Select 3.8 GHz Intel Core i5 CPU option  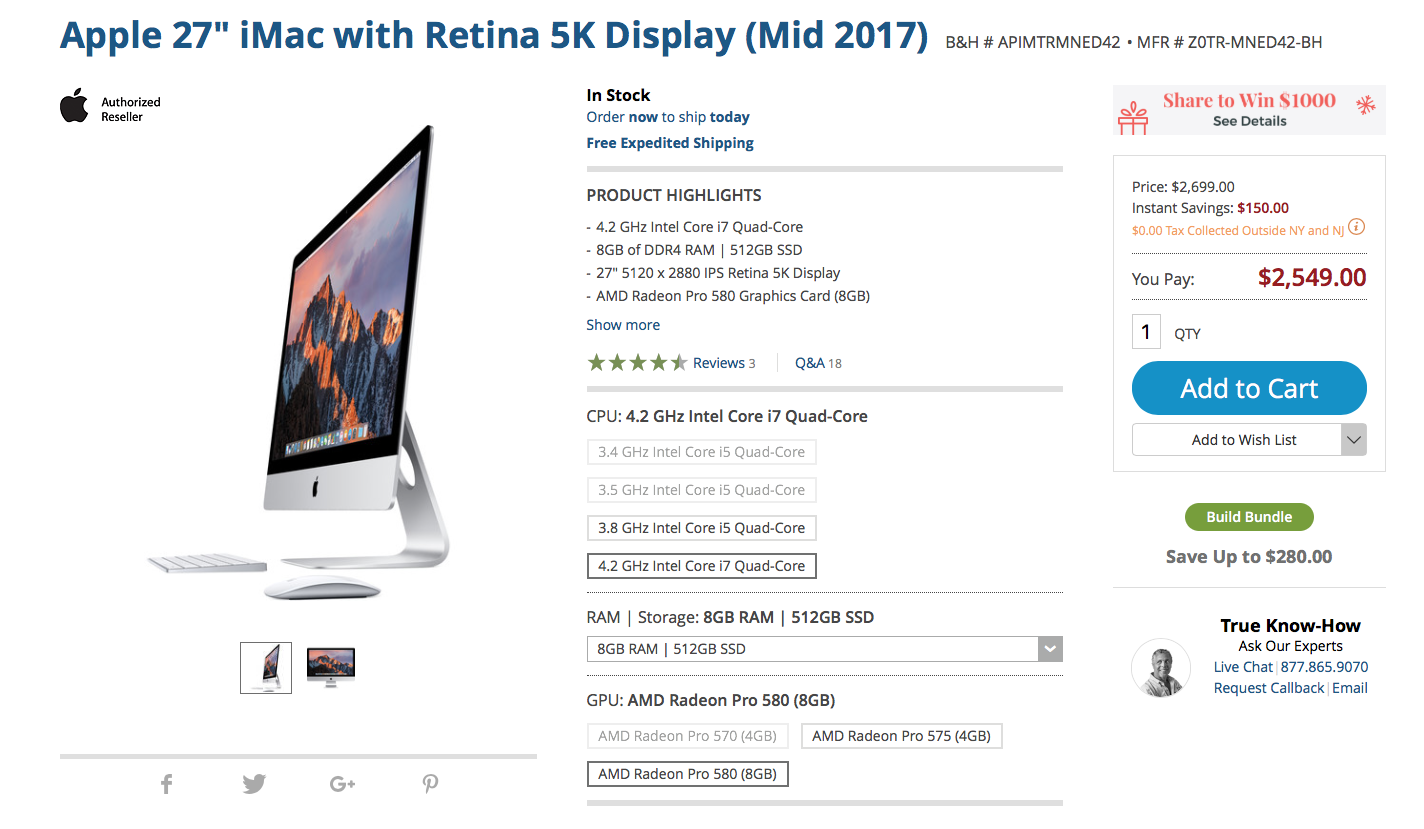702,528
